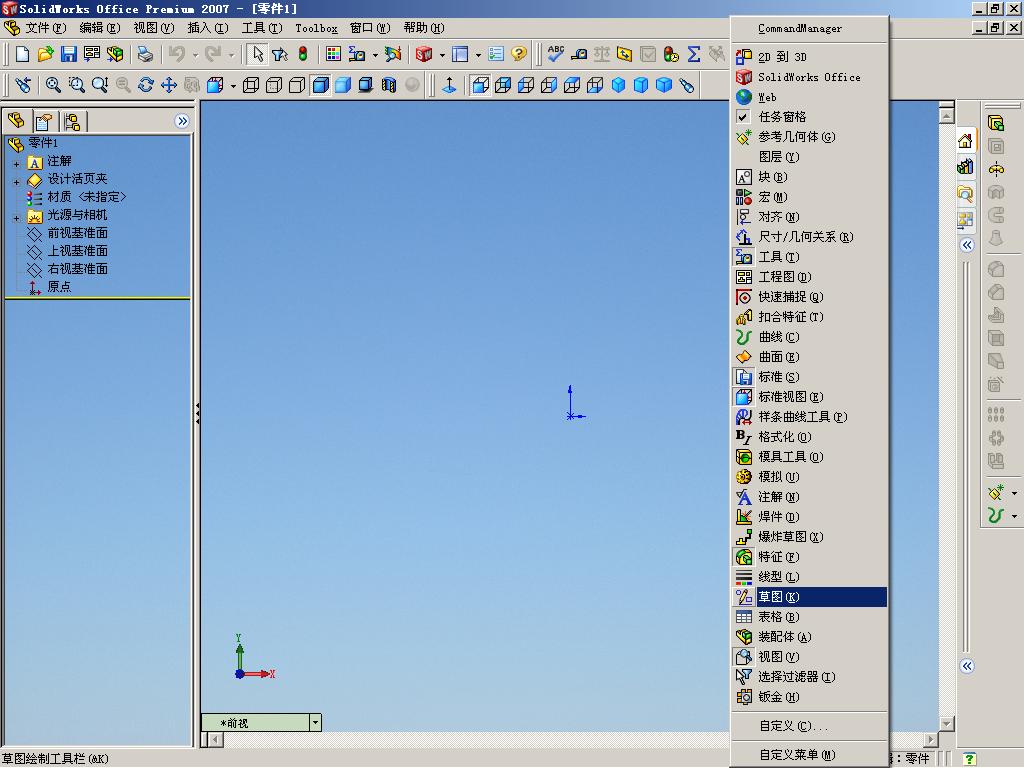Open the PropertyManager tab
Image resolution: width=1024 pixels, height=768 pixels.
tap(44, 121)
